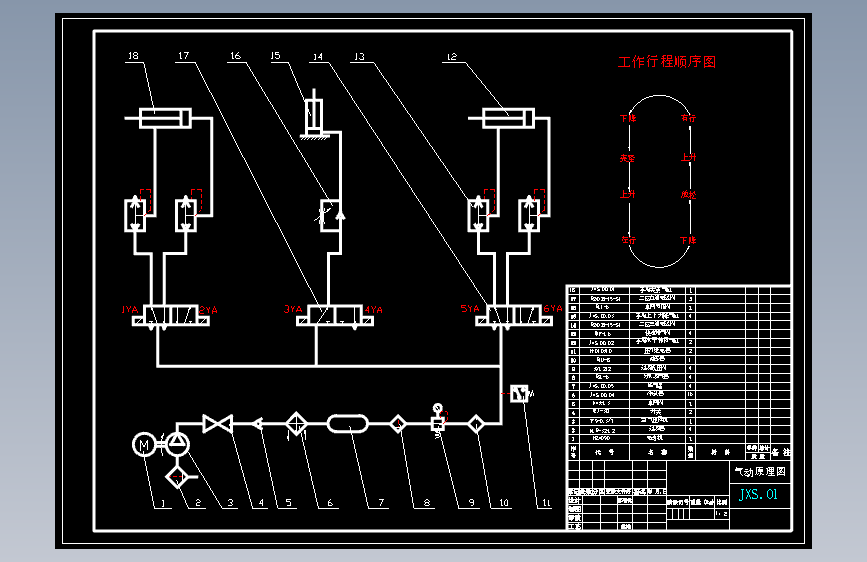Click the pressure regulator with gauge symbol
867x562 pixels.
(438, 420)
